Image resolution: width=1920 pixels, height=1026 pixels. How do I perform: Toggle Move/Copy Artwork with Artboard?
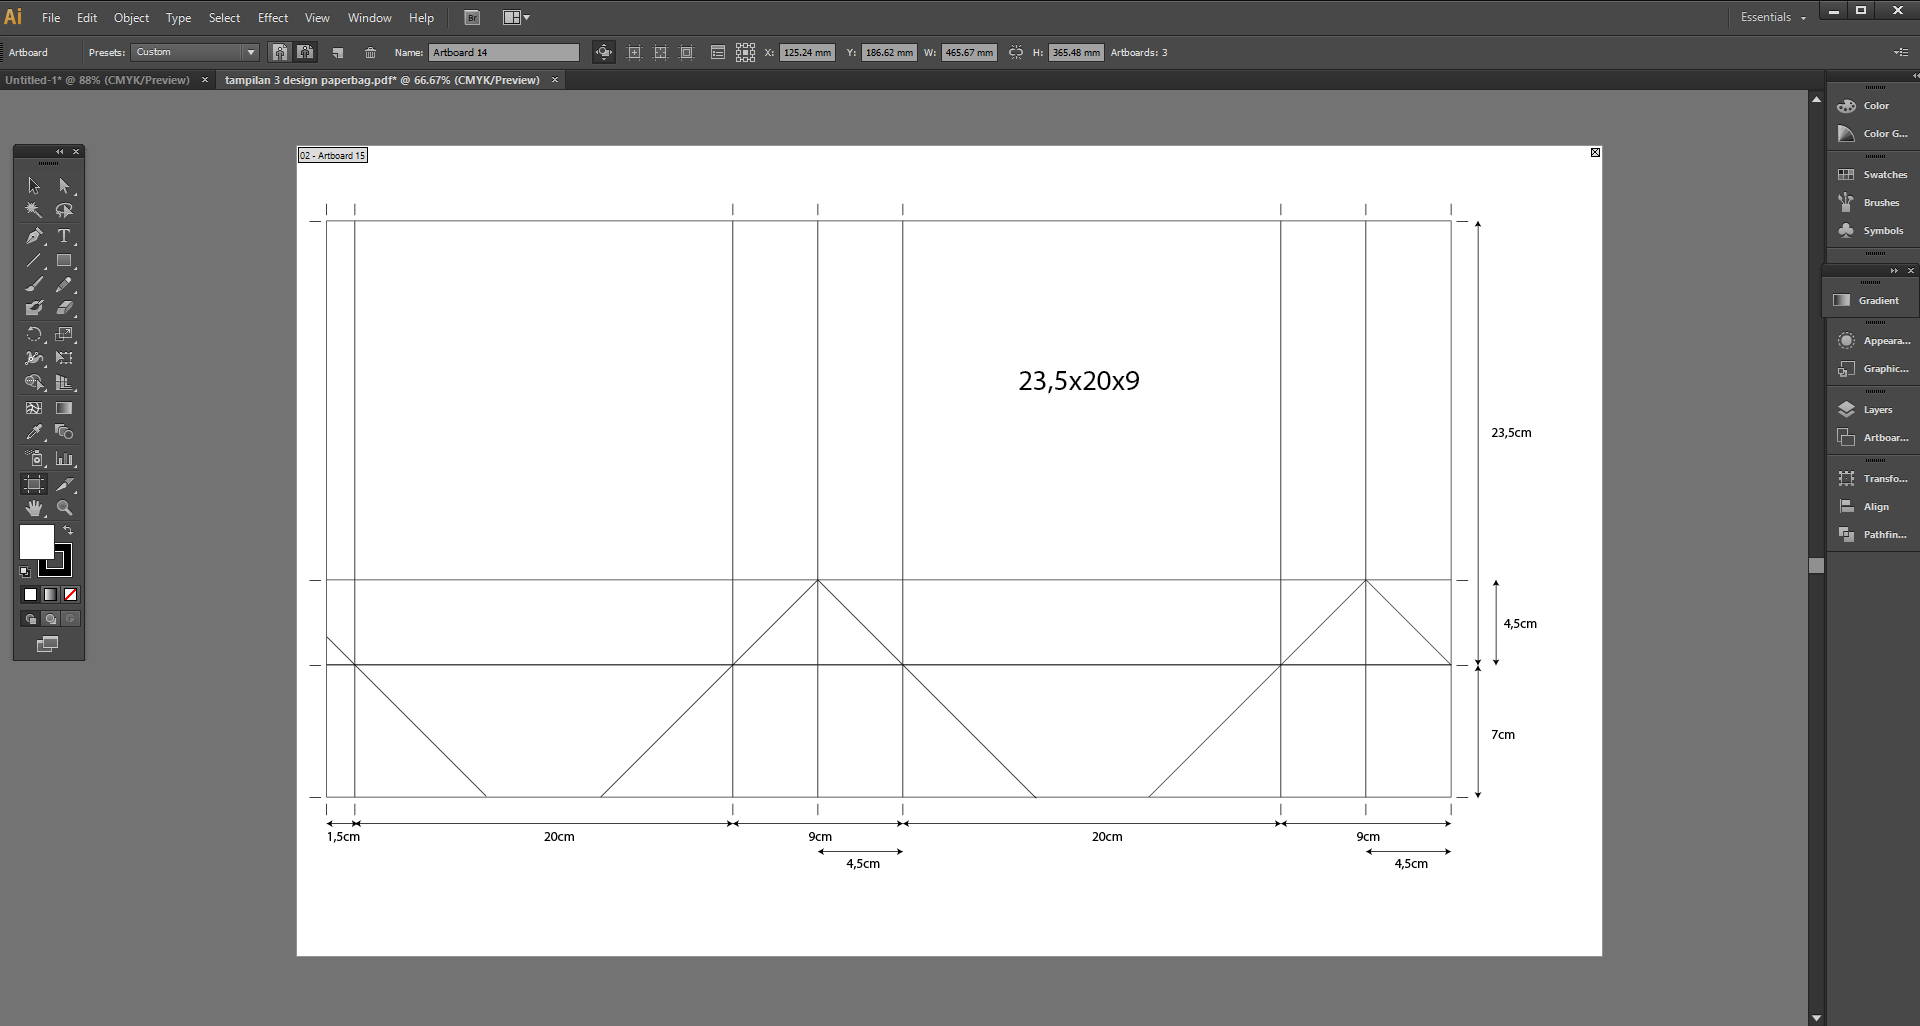[604, 52]
